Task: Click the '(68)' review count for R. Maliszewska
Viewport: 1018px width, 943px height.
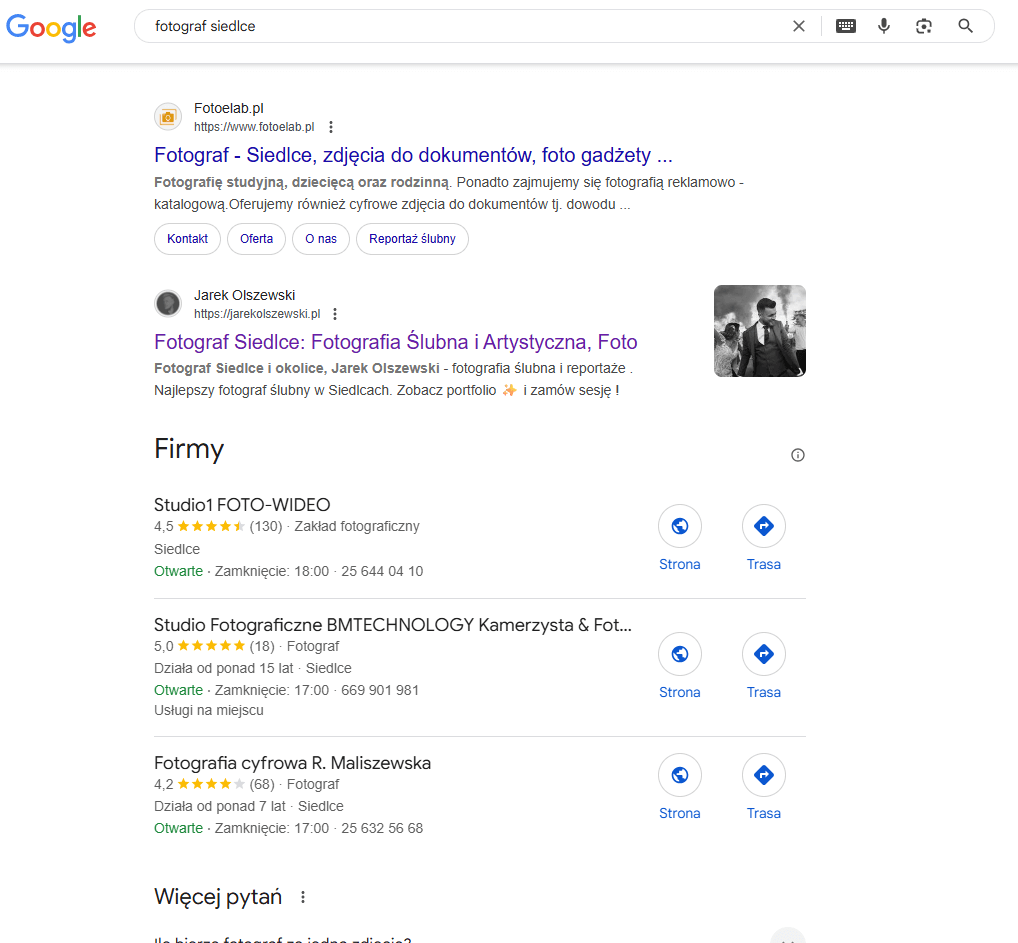Action: pos(262,785)
